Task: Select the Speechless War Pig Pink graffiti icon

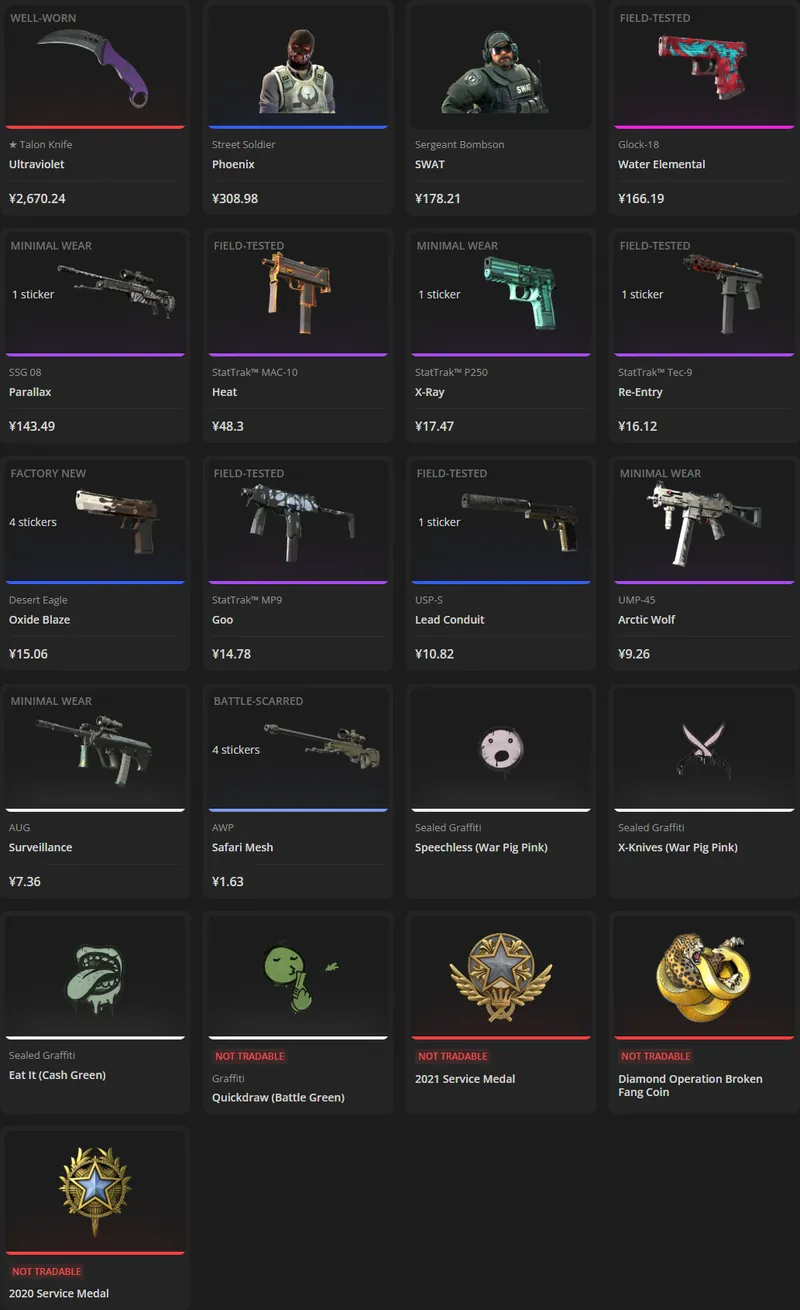Action: 500,747
